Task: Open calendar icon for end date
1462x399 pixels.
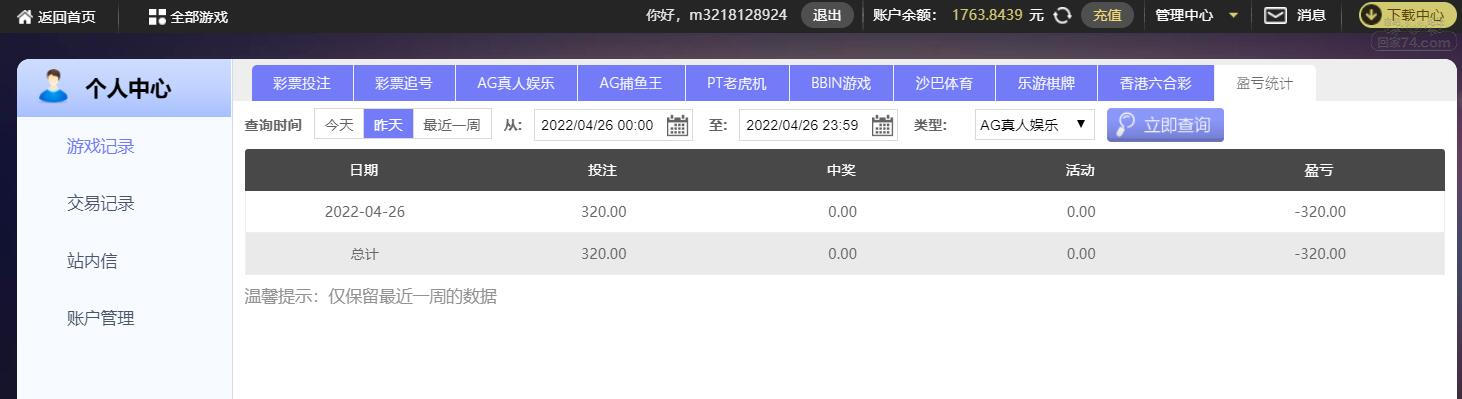Action: point(882,125)
